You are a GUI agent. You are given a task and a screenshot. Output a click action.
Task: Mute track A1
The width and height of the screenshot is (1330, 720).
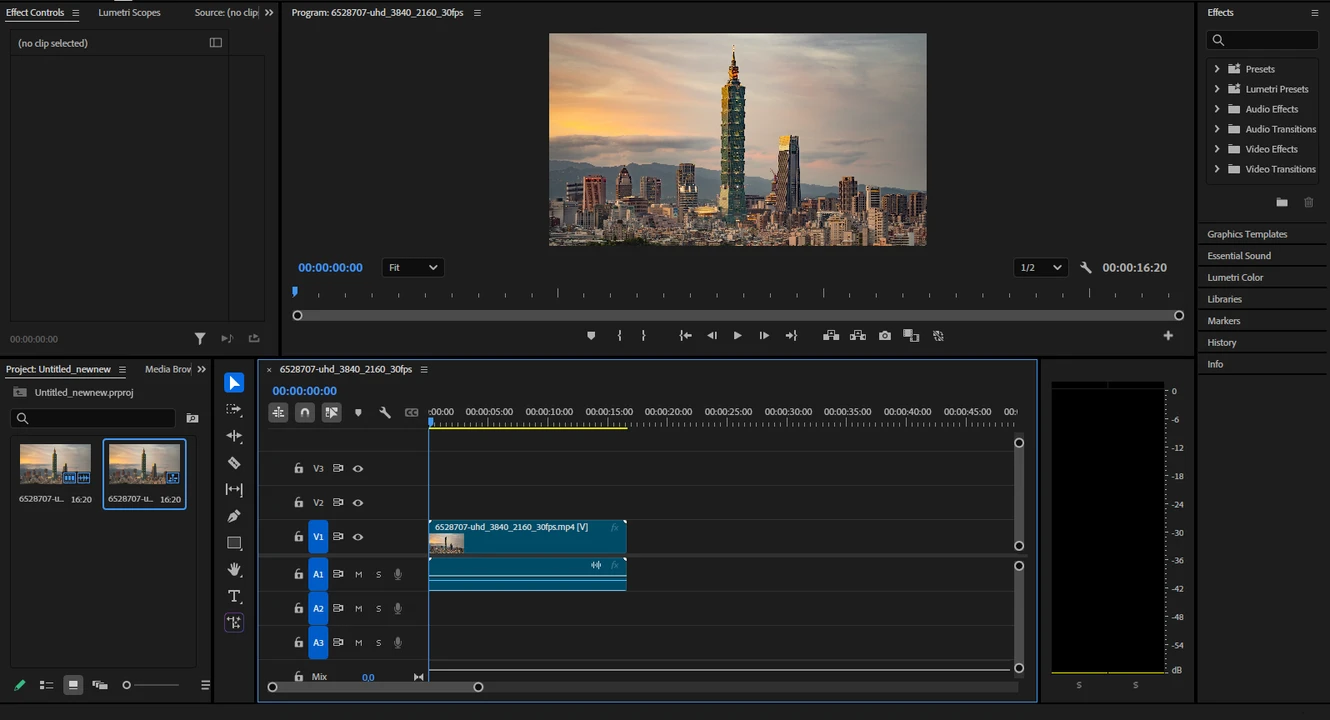click(358, 574)
